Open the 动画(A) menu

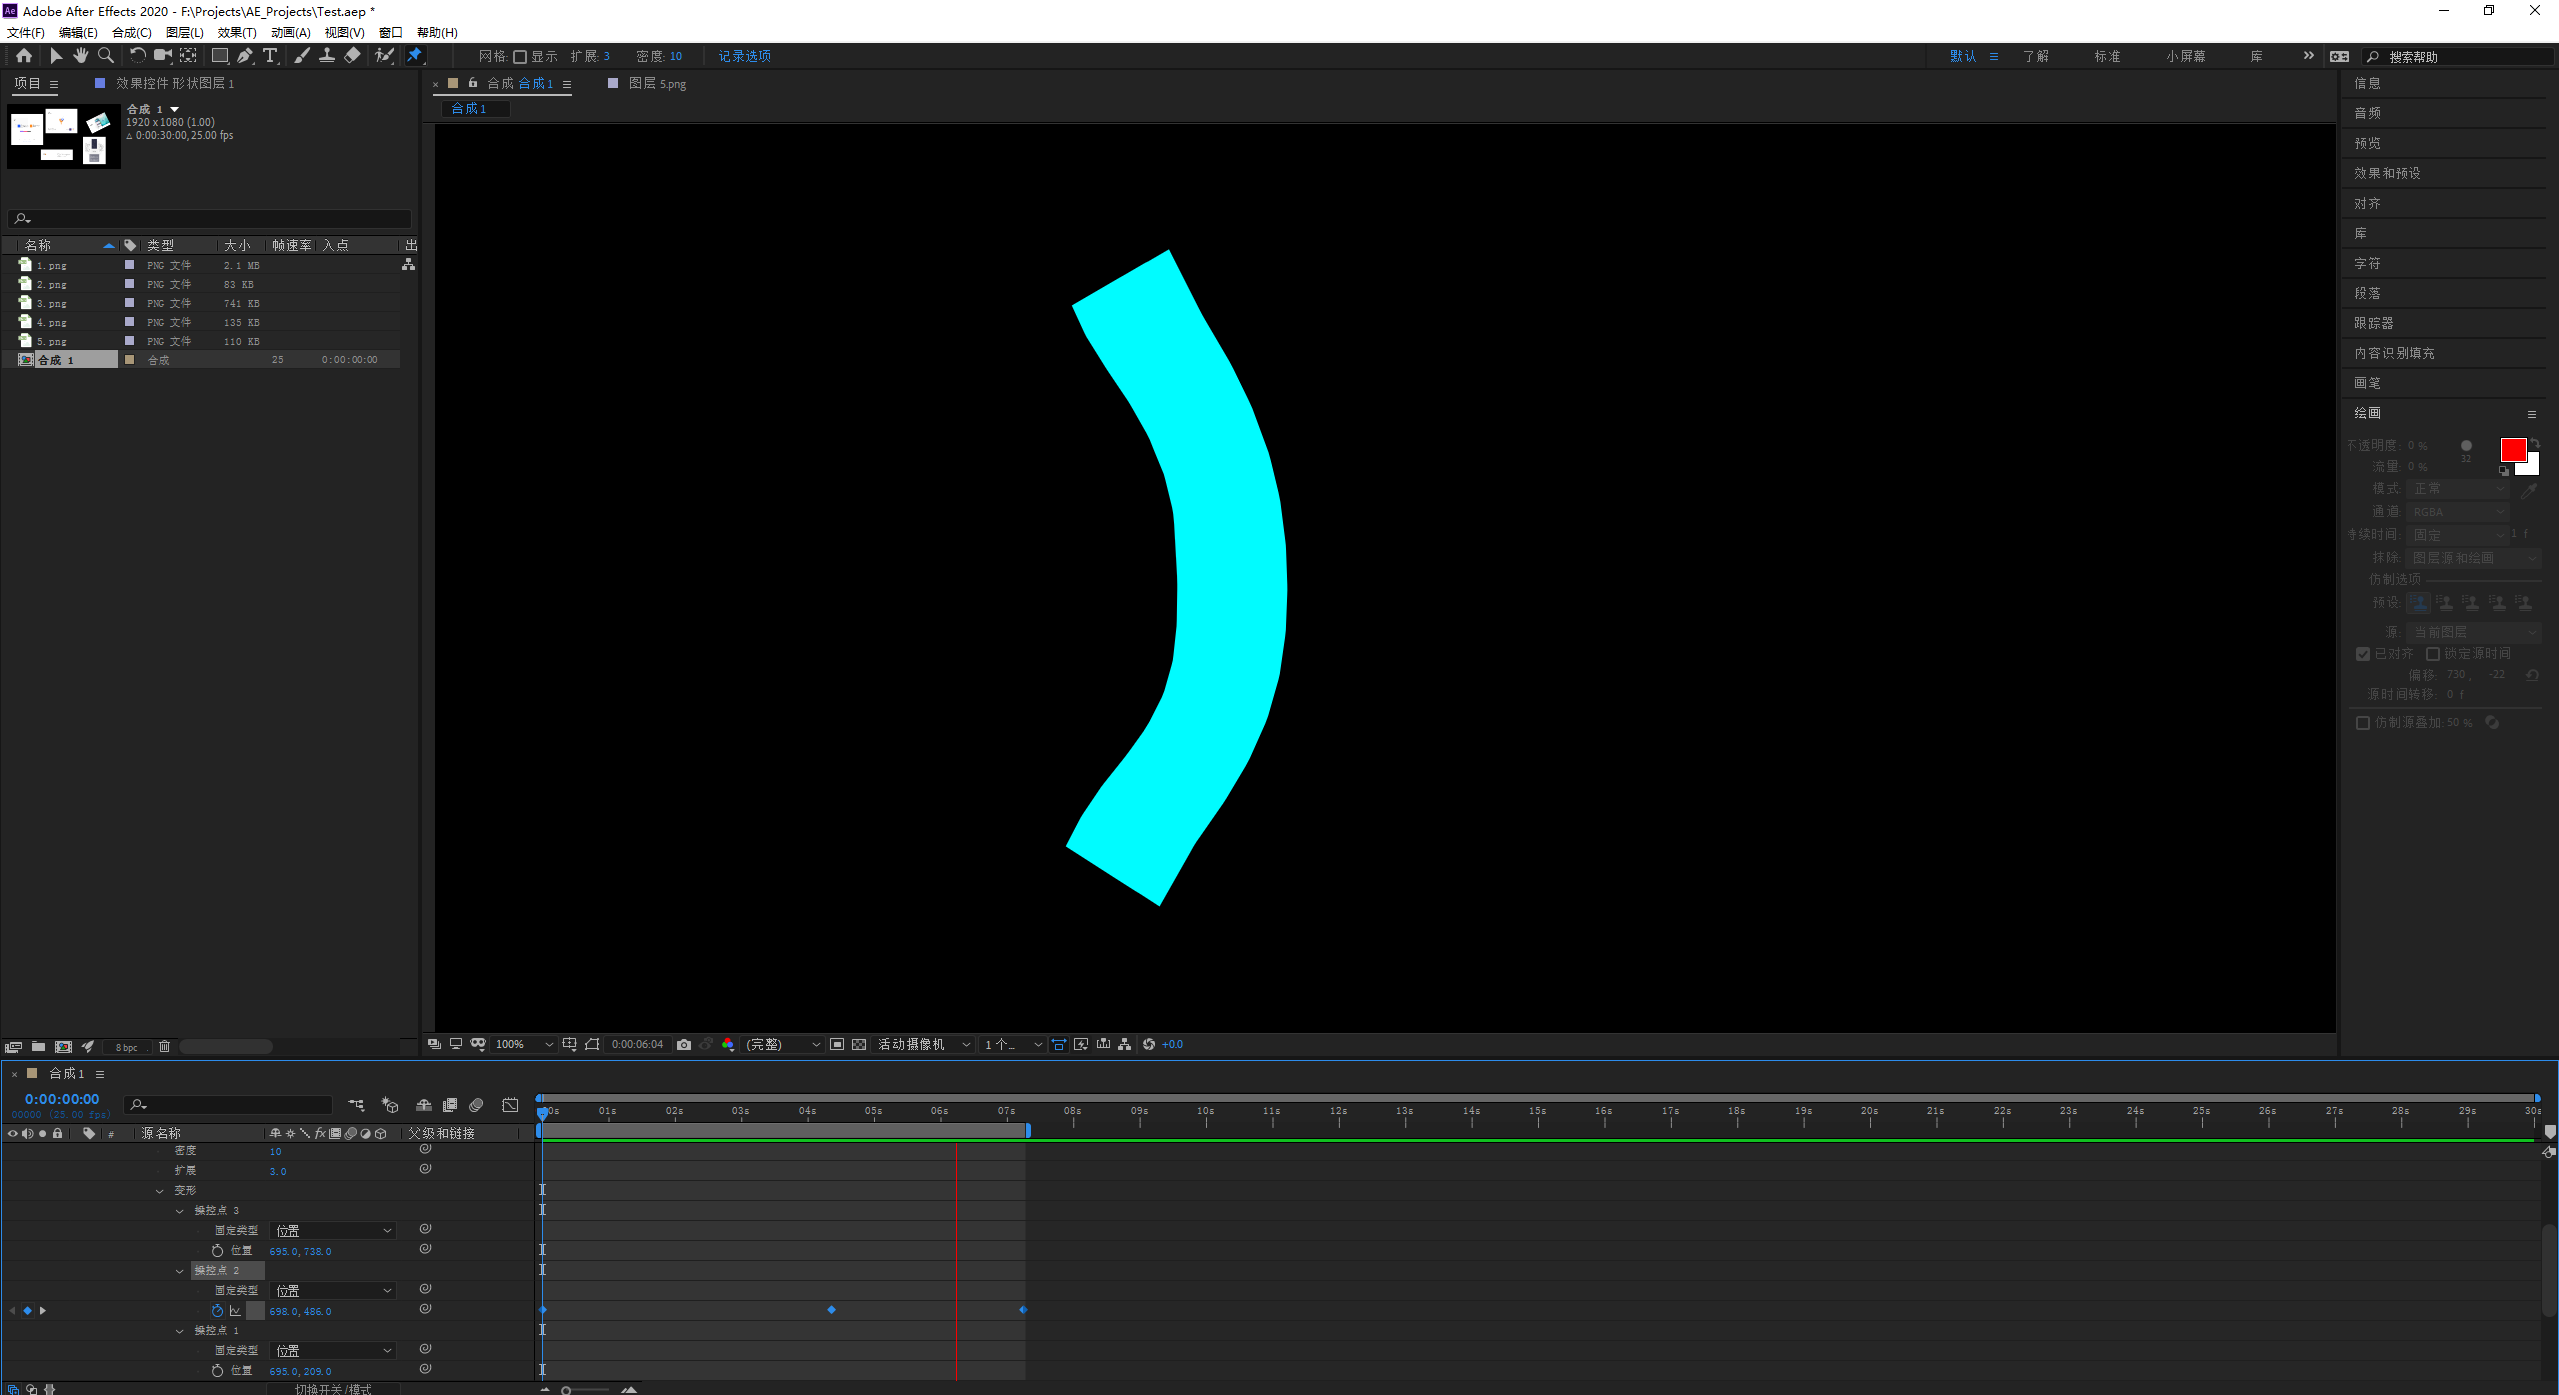[290, 33]
